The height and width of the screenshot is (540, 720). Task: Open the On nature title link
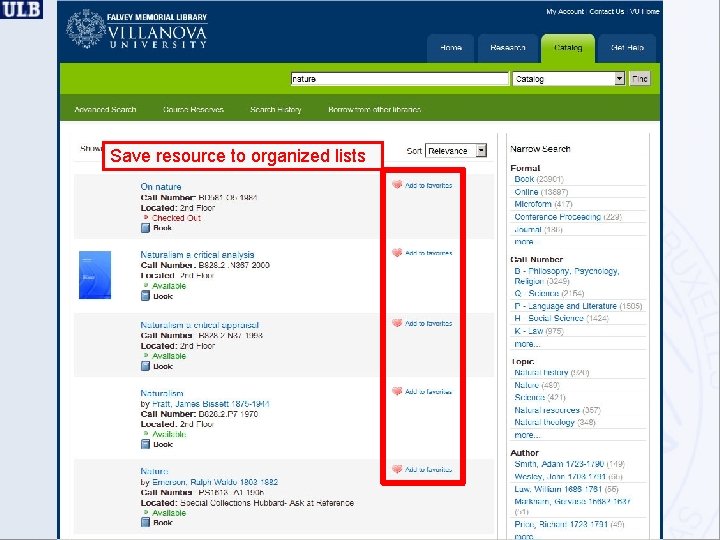click(x=161, y=186)
